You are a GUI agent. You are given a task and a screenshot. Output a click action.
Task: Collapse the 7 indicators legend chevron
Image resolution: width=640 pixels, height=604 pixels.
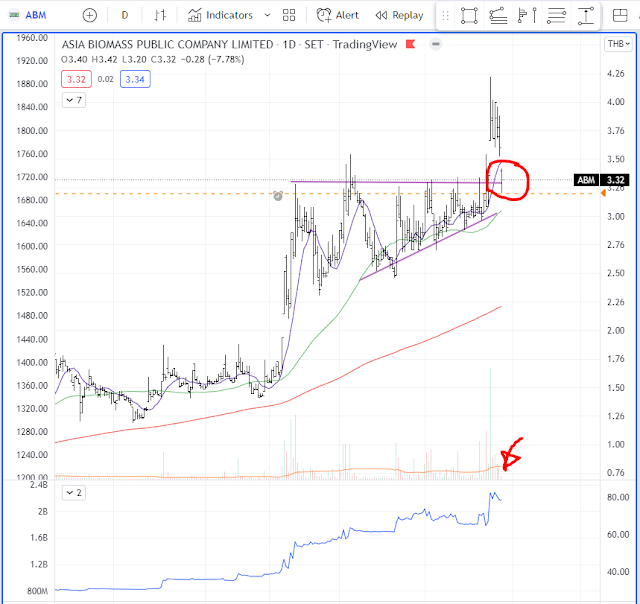74,100
